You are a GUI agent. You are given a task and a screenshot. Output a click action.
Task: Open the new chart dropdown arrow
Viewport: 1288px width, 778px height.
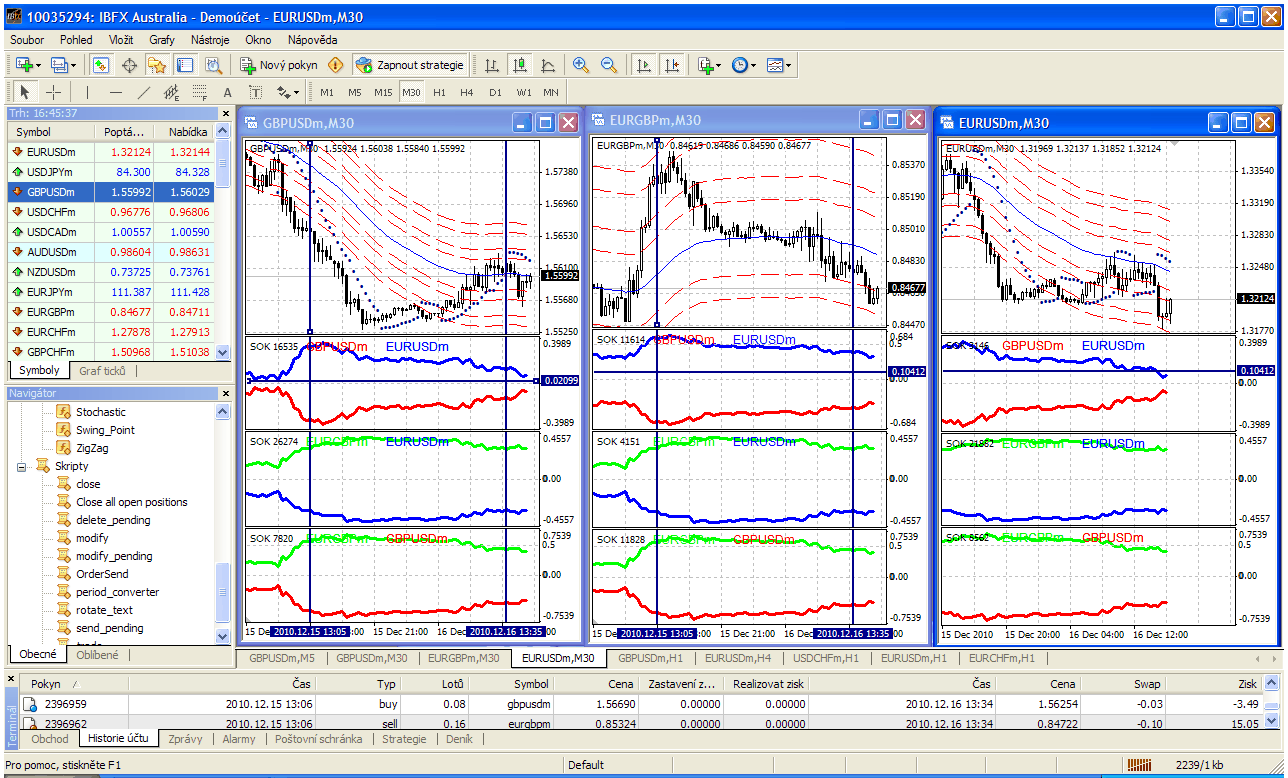coord(38,65)
